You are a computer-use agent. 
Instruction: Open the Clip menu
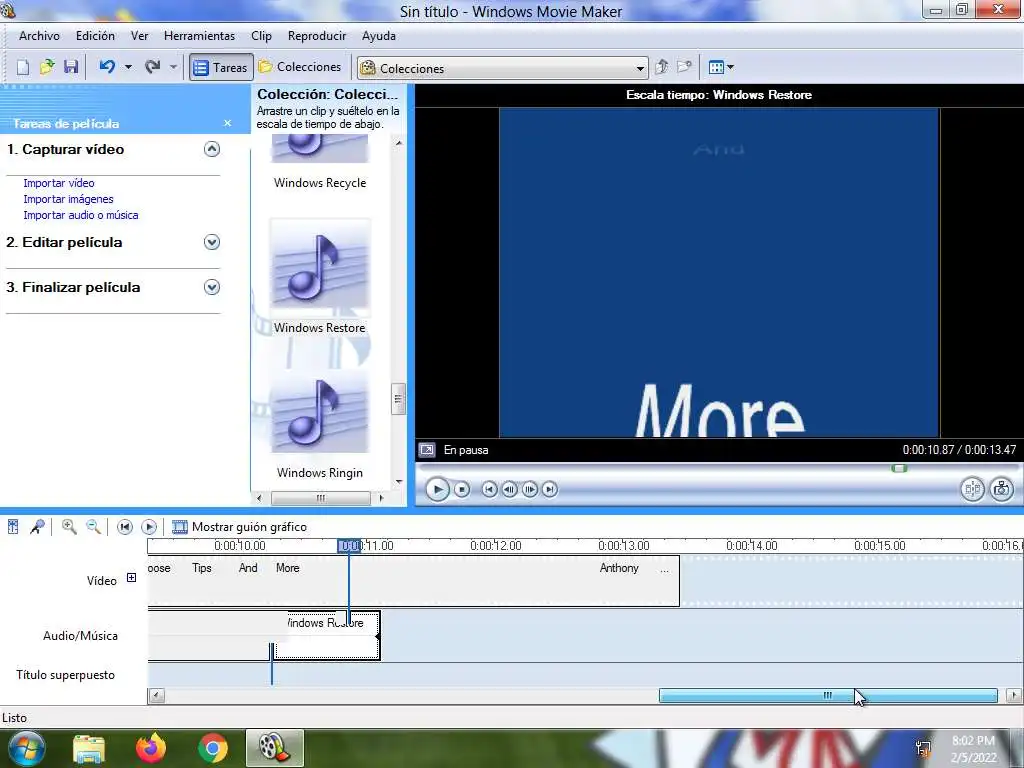[261, 36]
